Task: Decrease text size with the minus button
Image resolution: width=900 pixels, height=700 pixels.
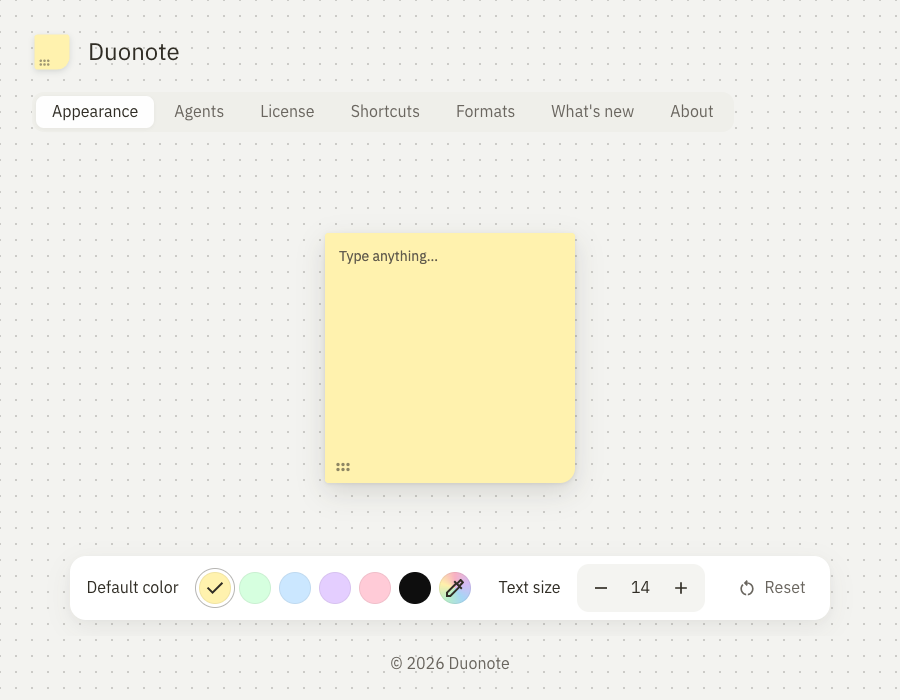Action: pyautogui.click(x=600, y=588)
